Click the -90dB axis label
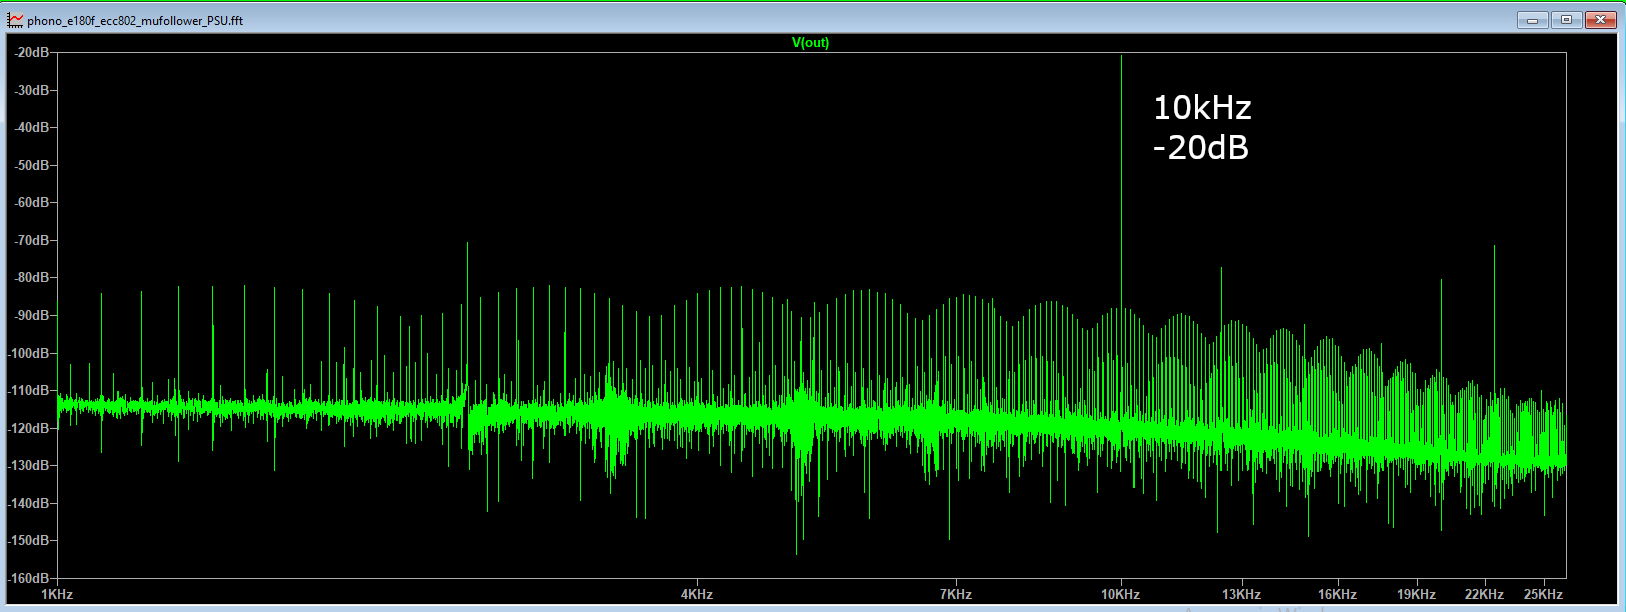Image resolution: width=1626 pixels, height=612 pixels. 32,315
